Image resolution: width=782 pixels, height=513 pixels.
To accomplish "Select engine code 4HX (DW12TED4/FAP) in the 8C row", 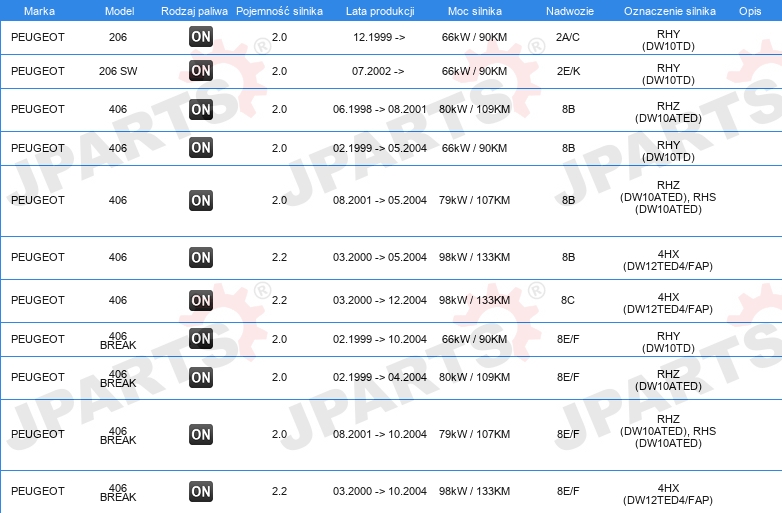I will [668, 303].
